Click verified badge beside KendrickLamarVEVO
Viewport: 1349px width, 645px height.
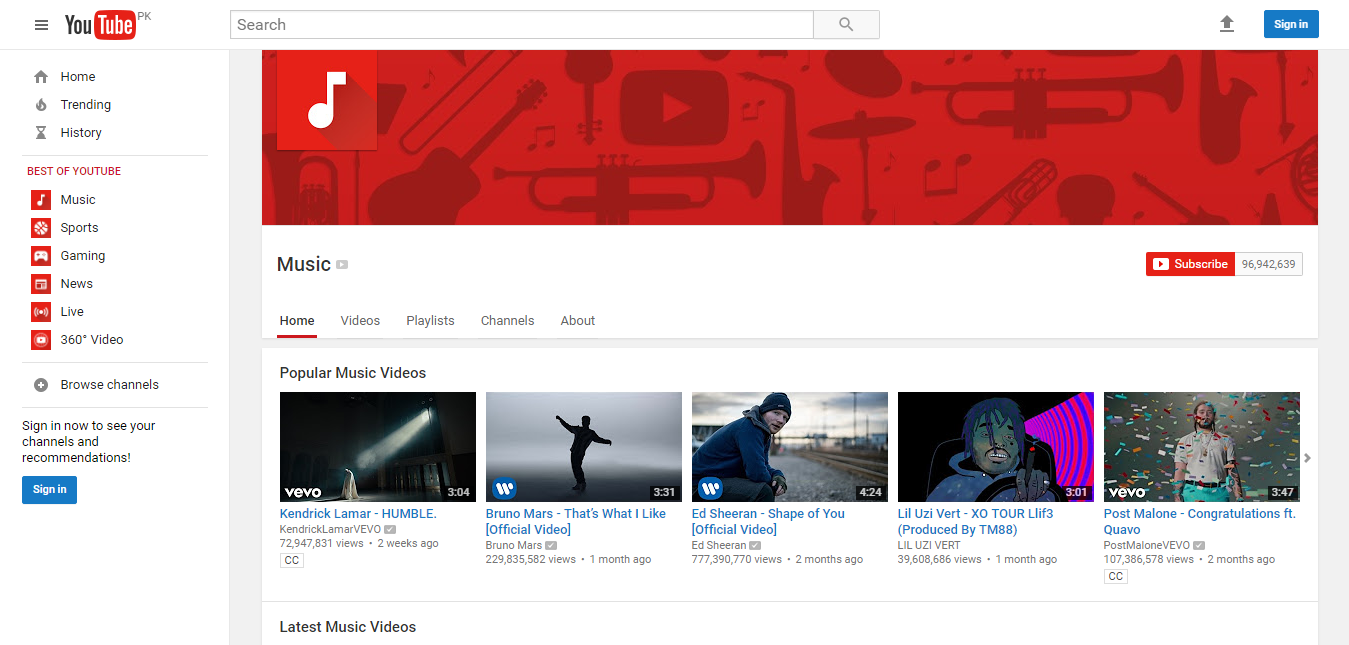(x=390, y=529)
